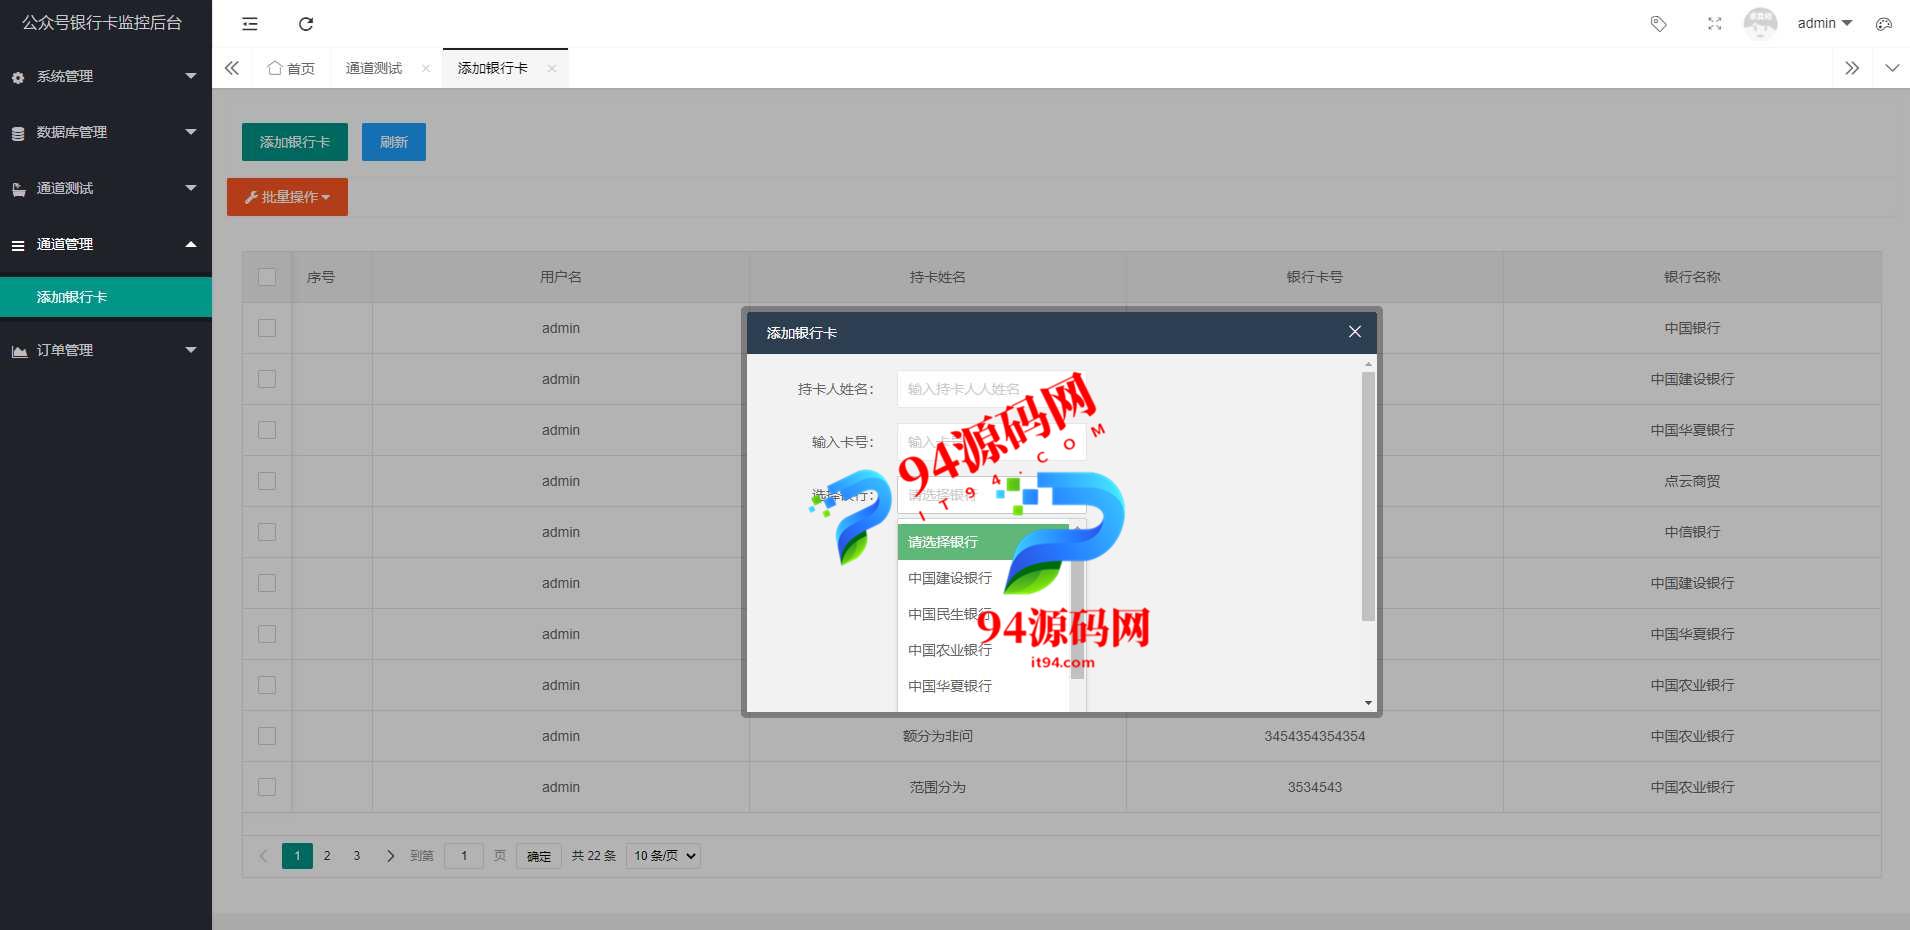Click the 确定 pagination button
This screenshot has height=930, width=1910.
click(539, 856)
